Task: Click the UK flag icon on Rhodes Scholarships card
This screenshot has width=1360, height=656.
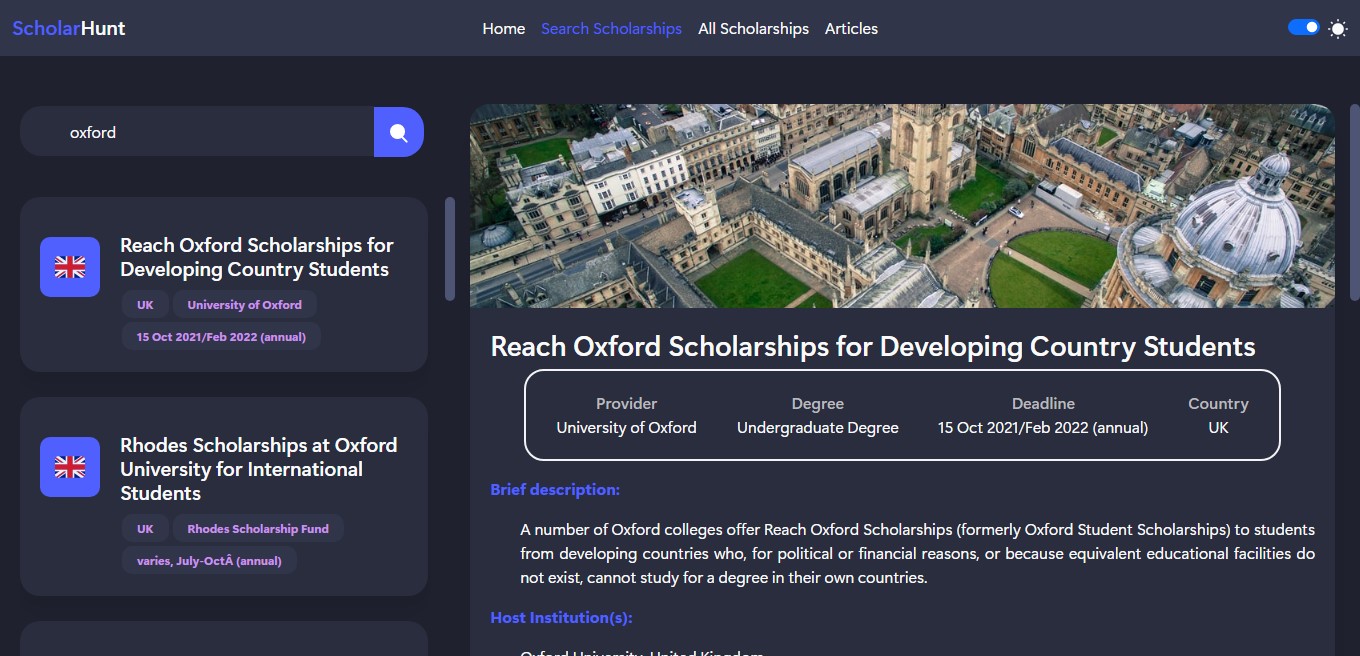Action: pyautogui.click(x=70, y=467)
